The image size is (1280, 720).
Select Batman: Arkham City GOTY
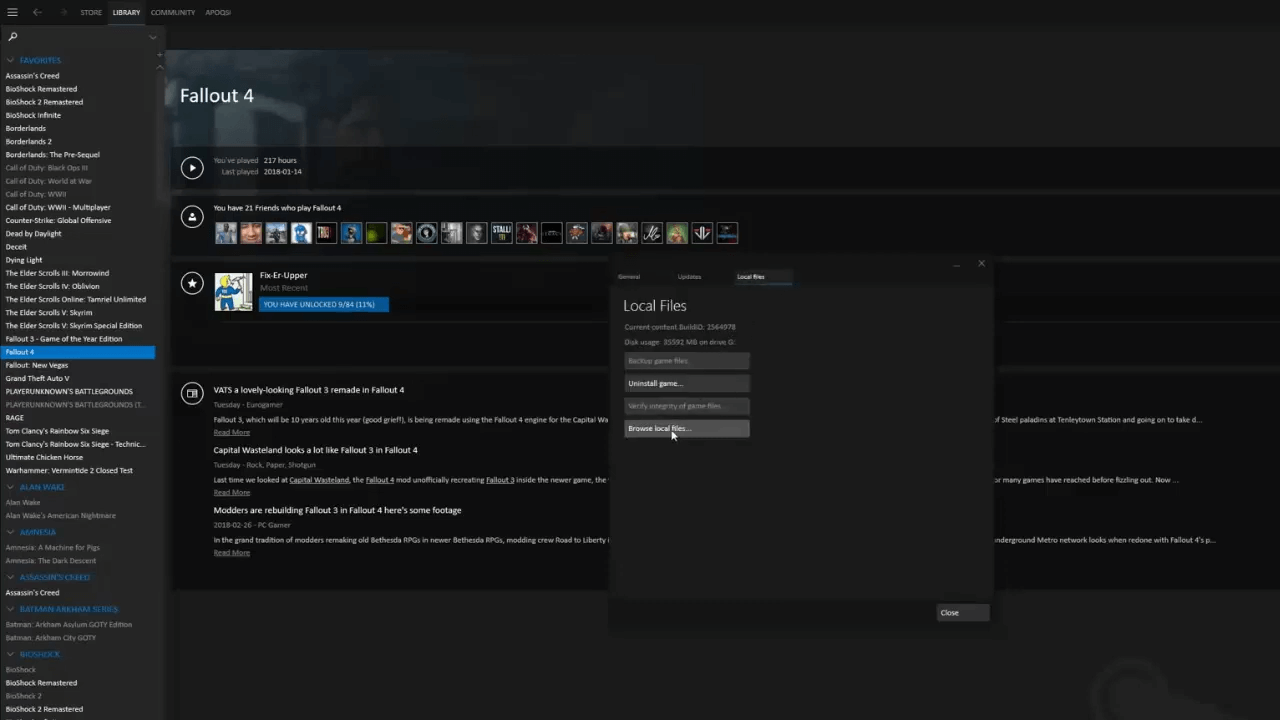pyautogui.click(x=51, y=637)
